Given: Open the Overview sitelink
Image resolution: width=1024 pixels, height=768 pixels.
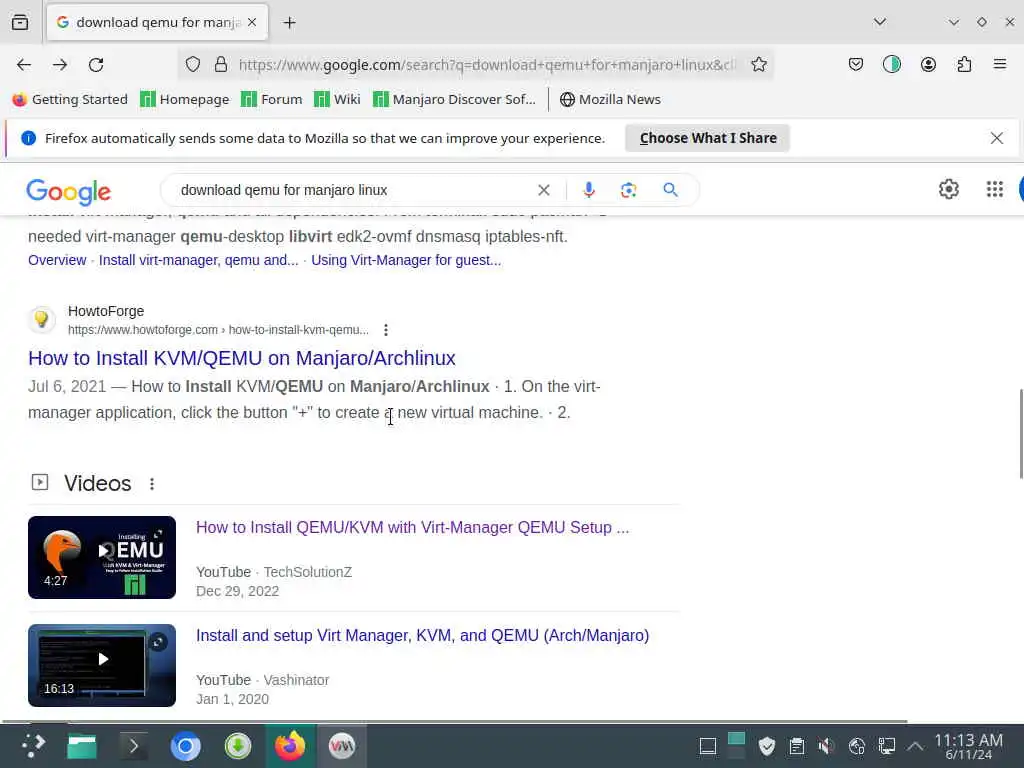Looking at the screenshot, I should point(57,260).
